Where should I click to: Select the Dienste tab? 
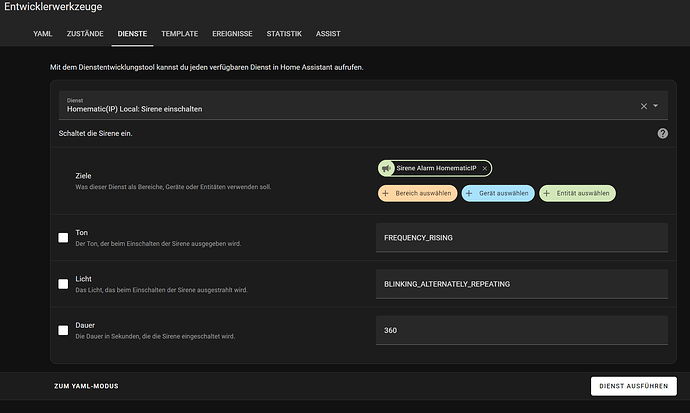pyautogui.click(x=132, y=34)
